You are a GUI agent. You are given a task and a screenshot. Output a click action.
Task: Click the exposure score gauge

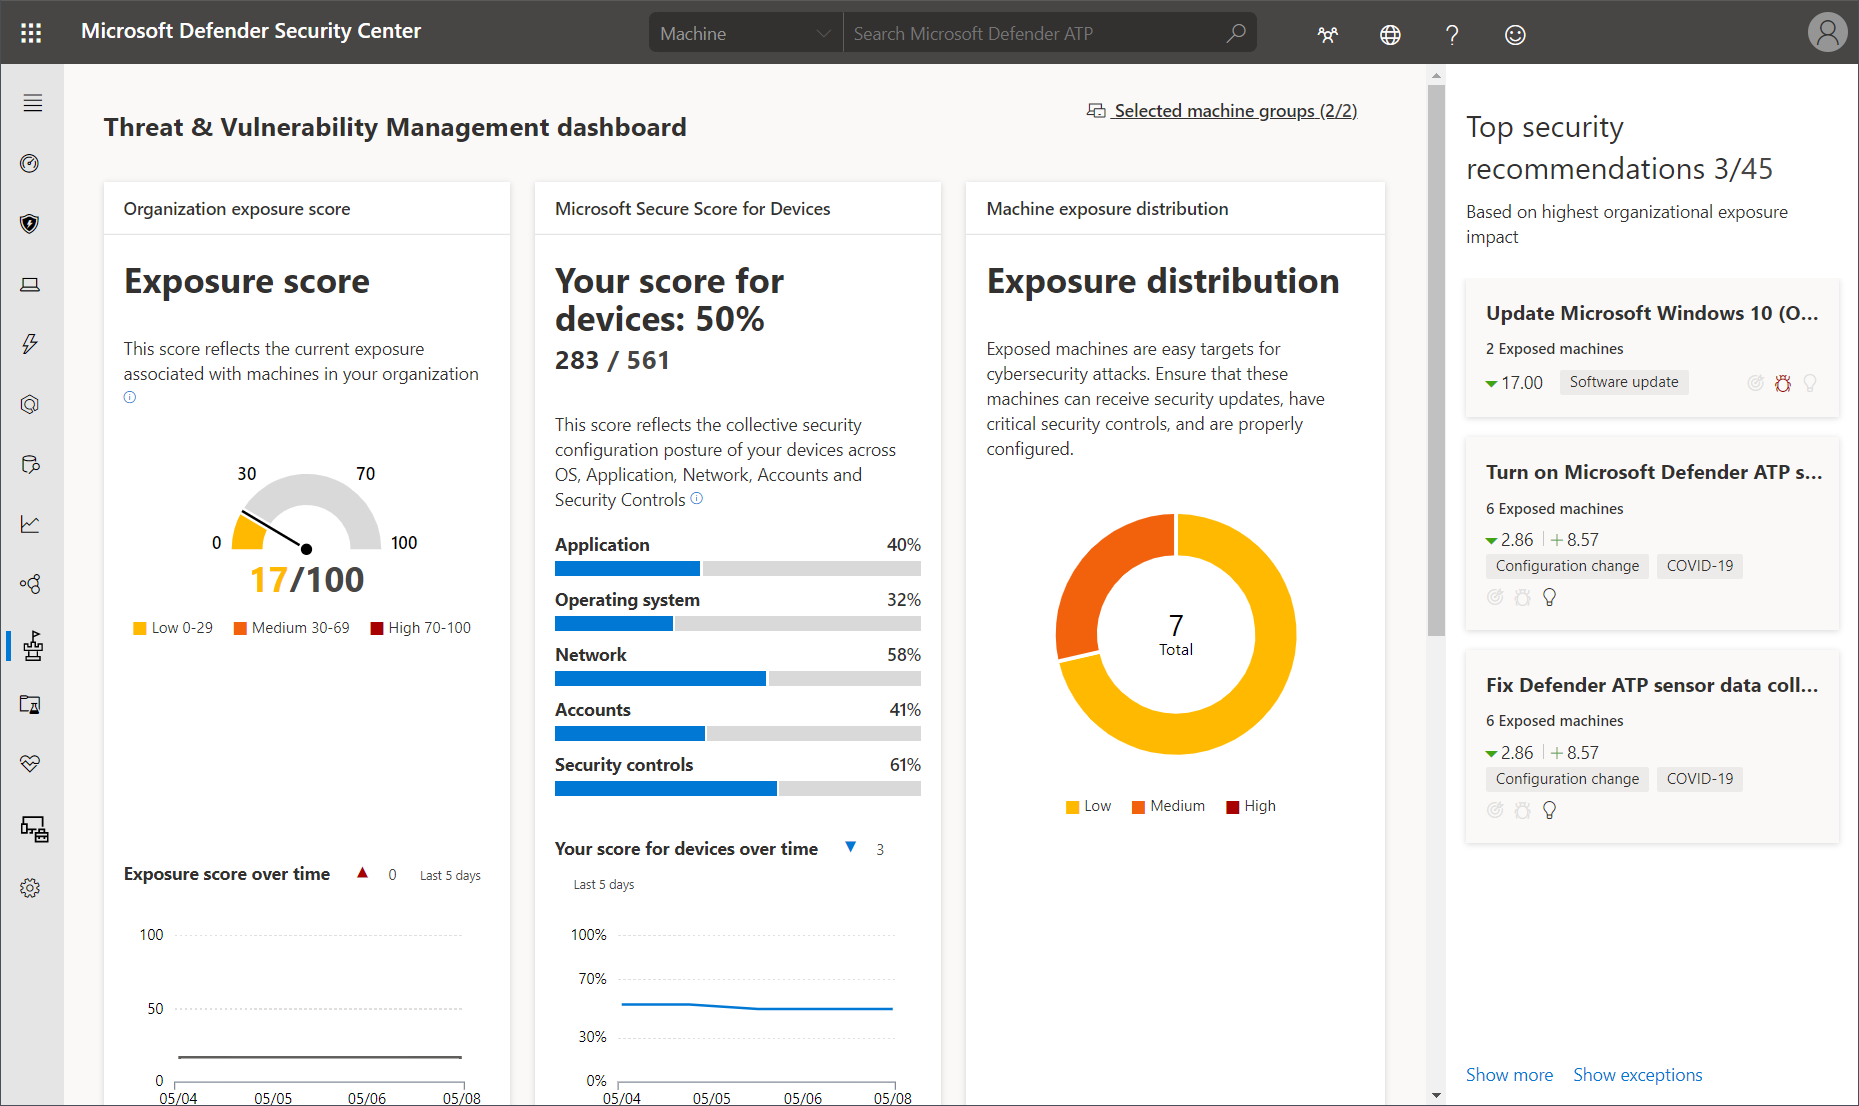(307, 512)
